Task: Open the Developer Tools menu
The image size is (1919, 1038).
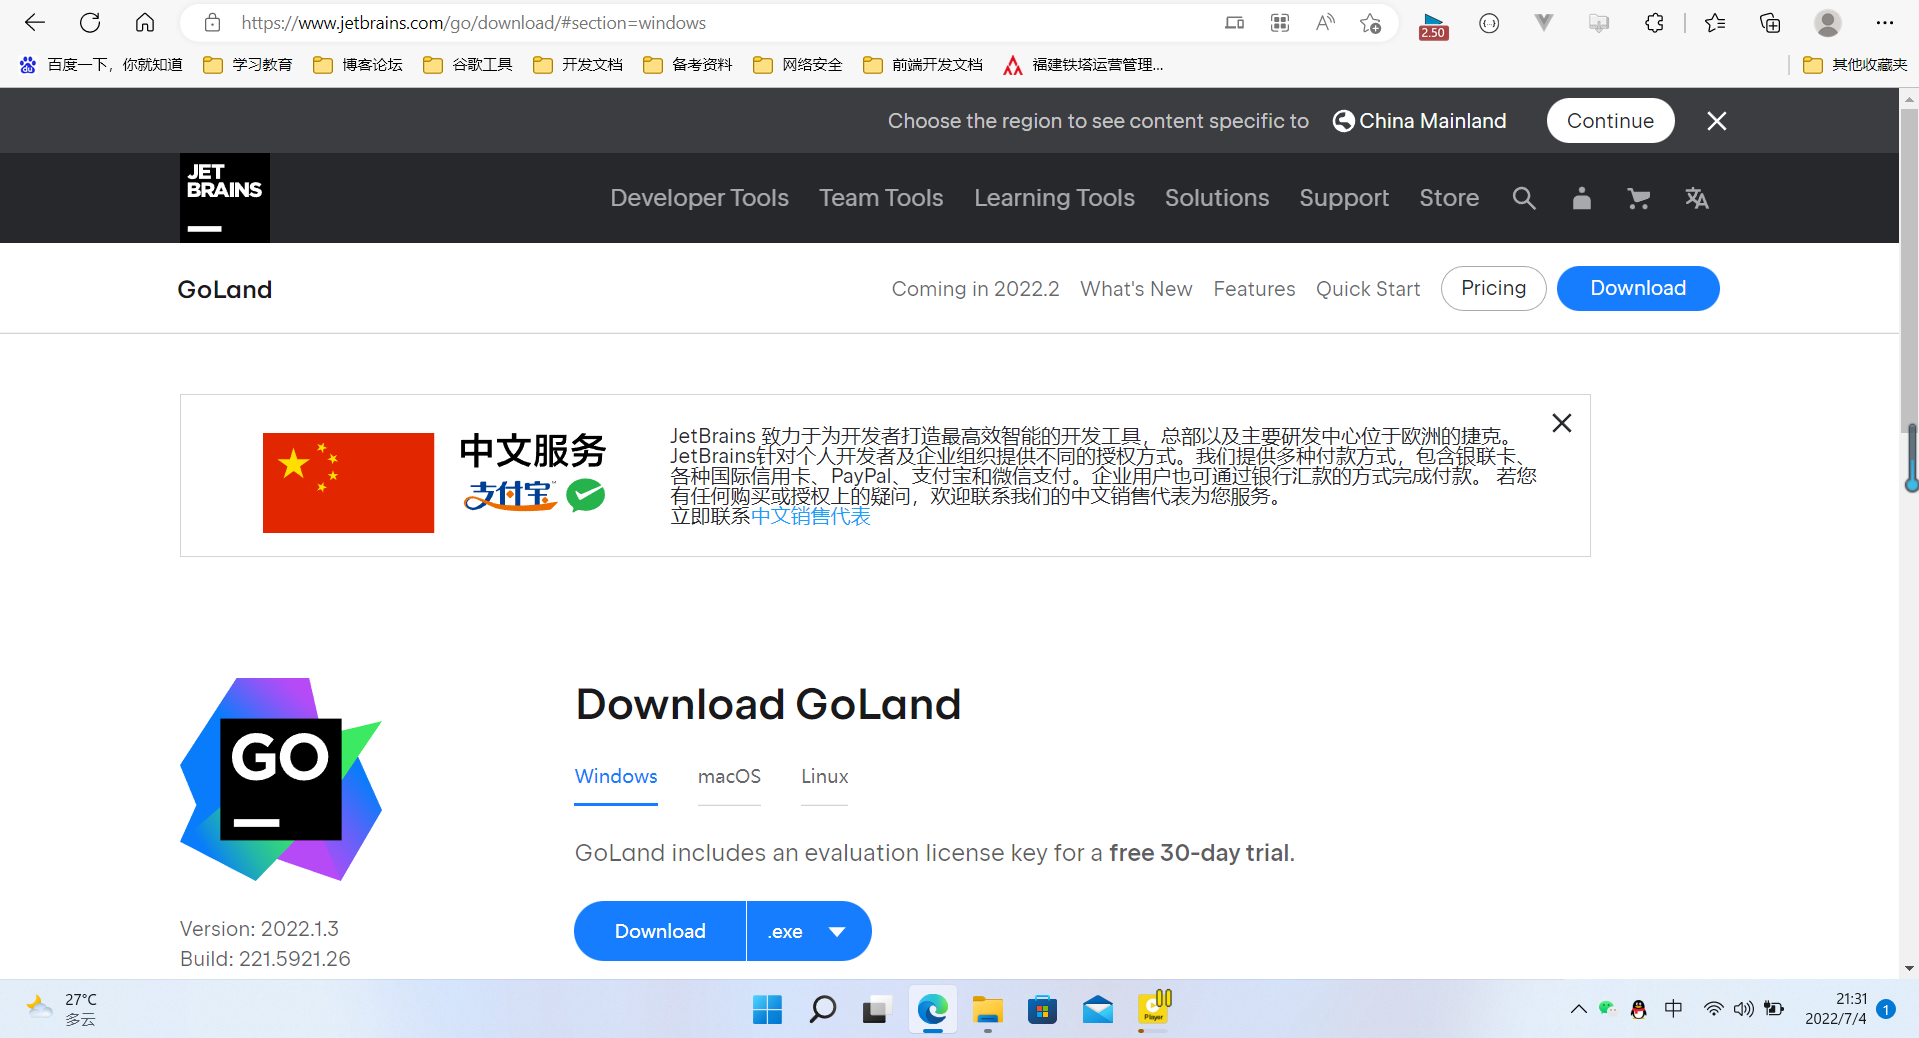Action: tap(699, 198)
